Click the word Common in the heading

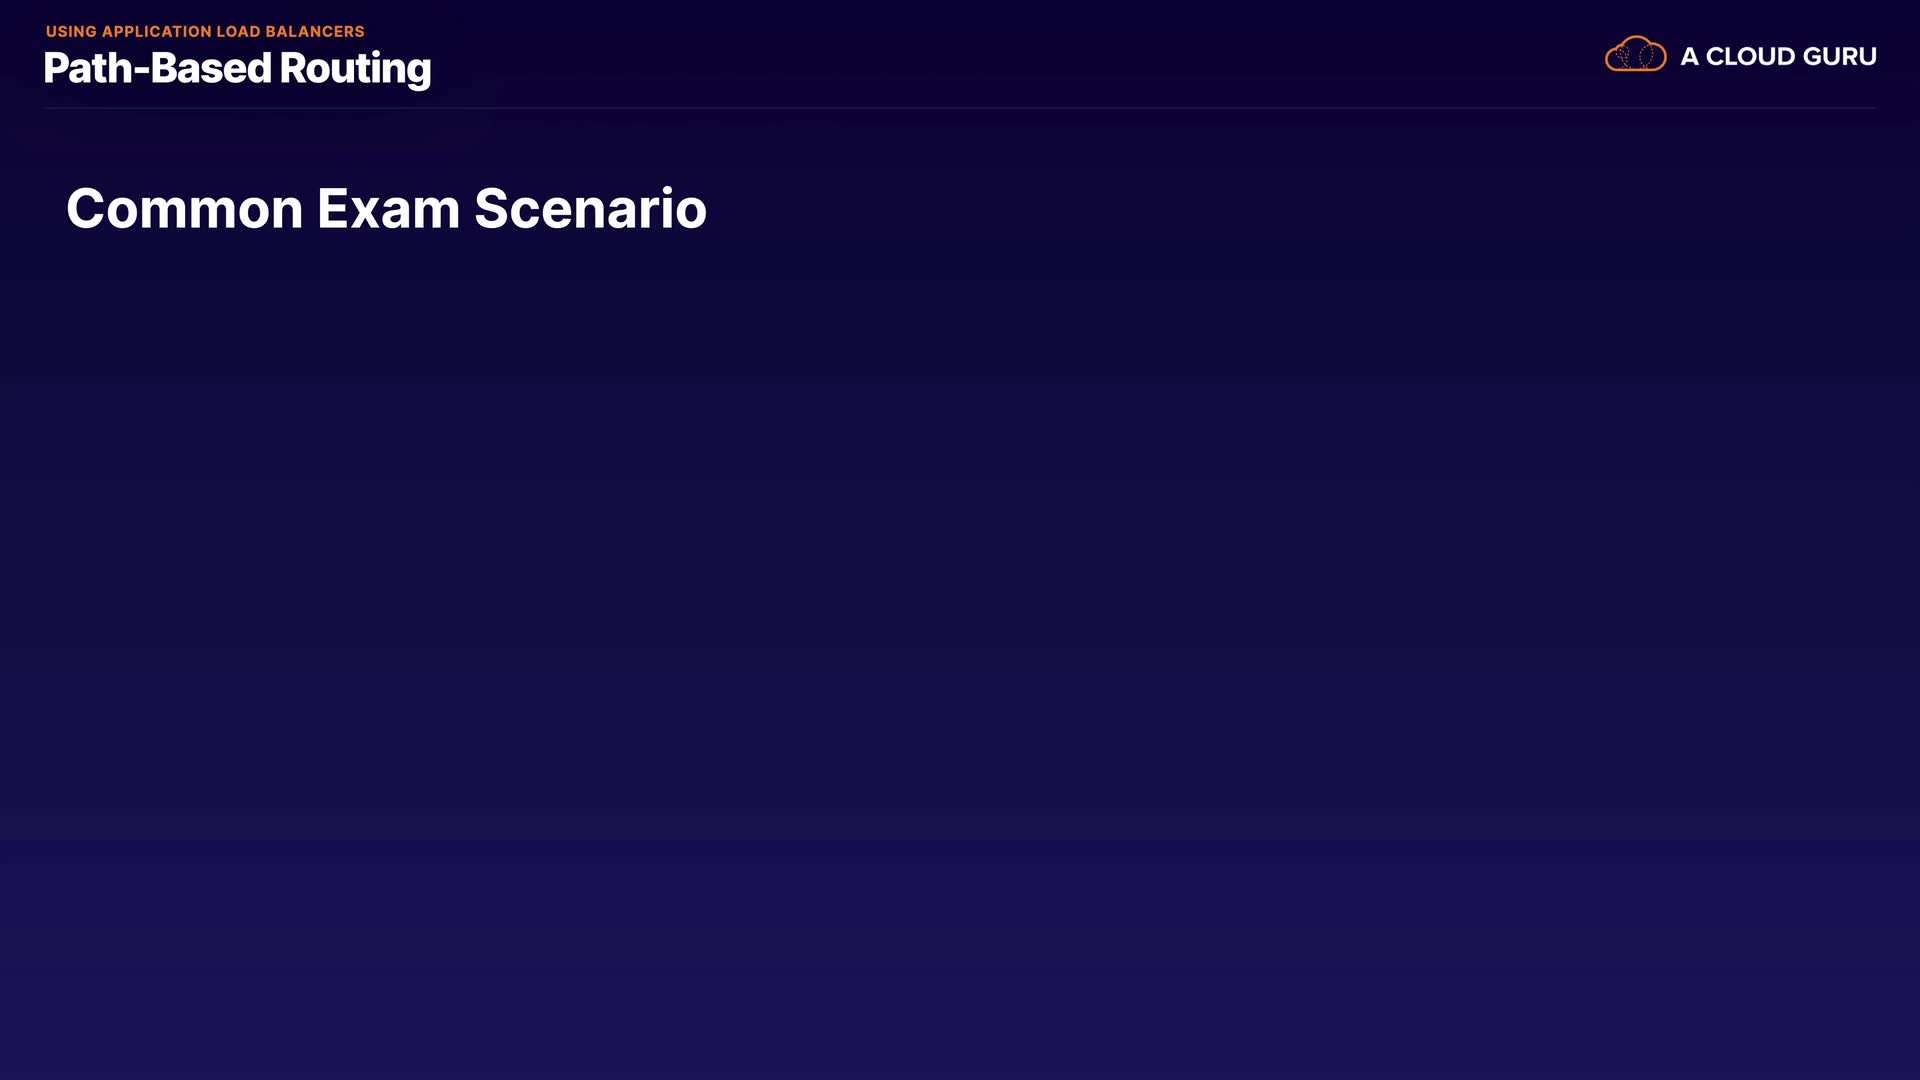[x=185, y=209]
